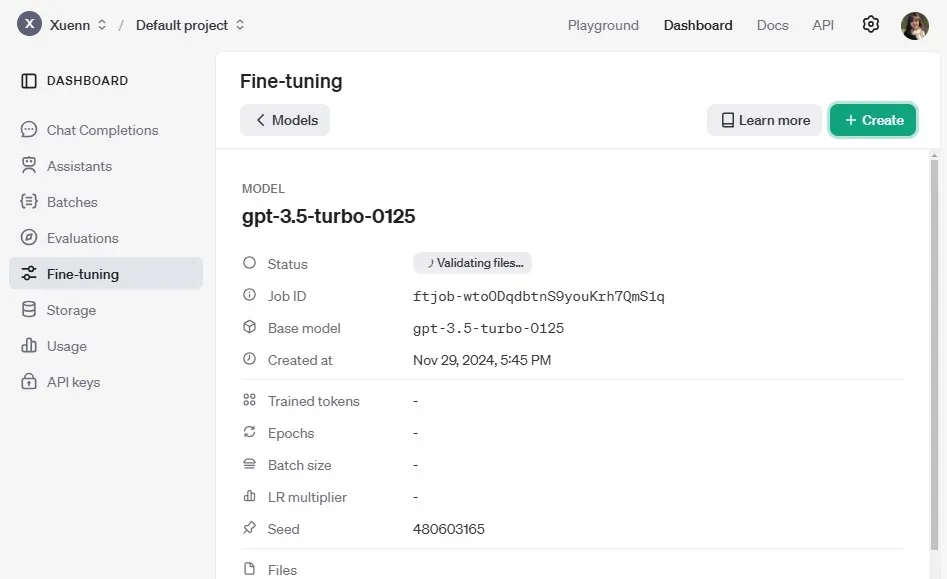
Task: Click the Validating files status badge
Action: point(472,263)
